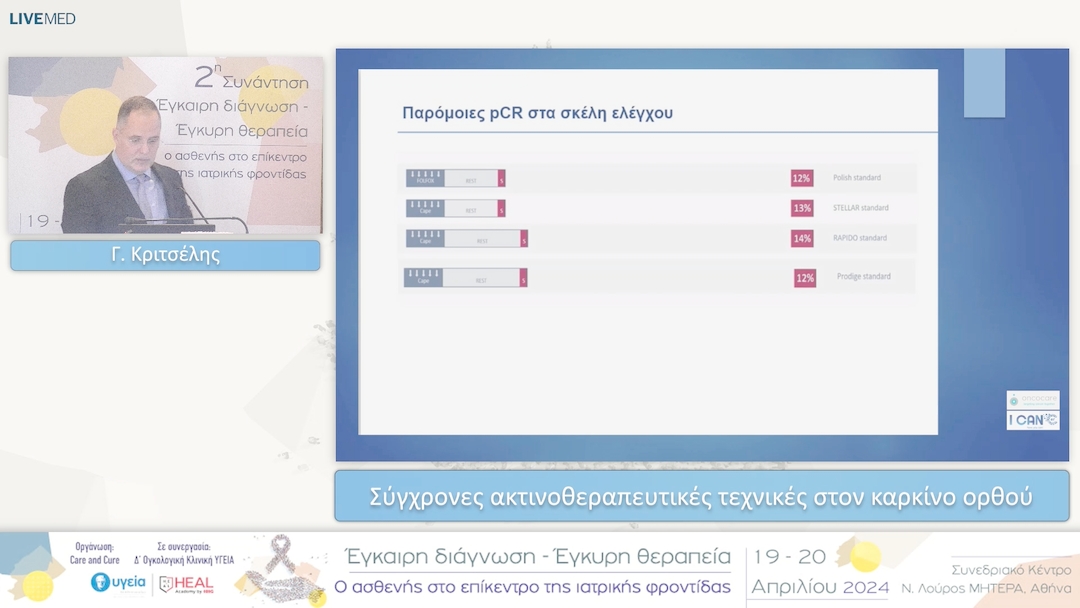Click the speaker video thumbnail

[x=165, y=143]
